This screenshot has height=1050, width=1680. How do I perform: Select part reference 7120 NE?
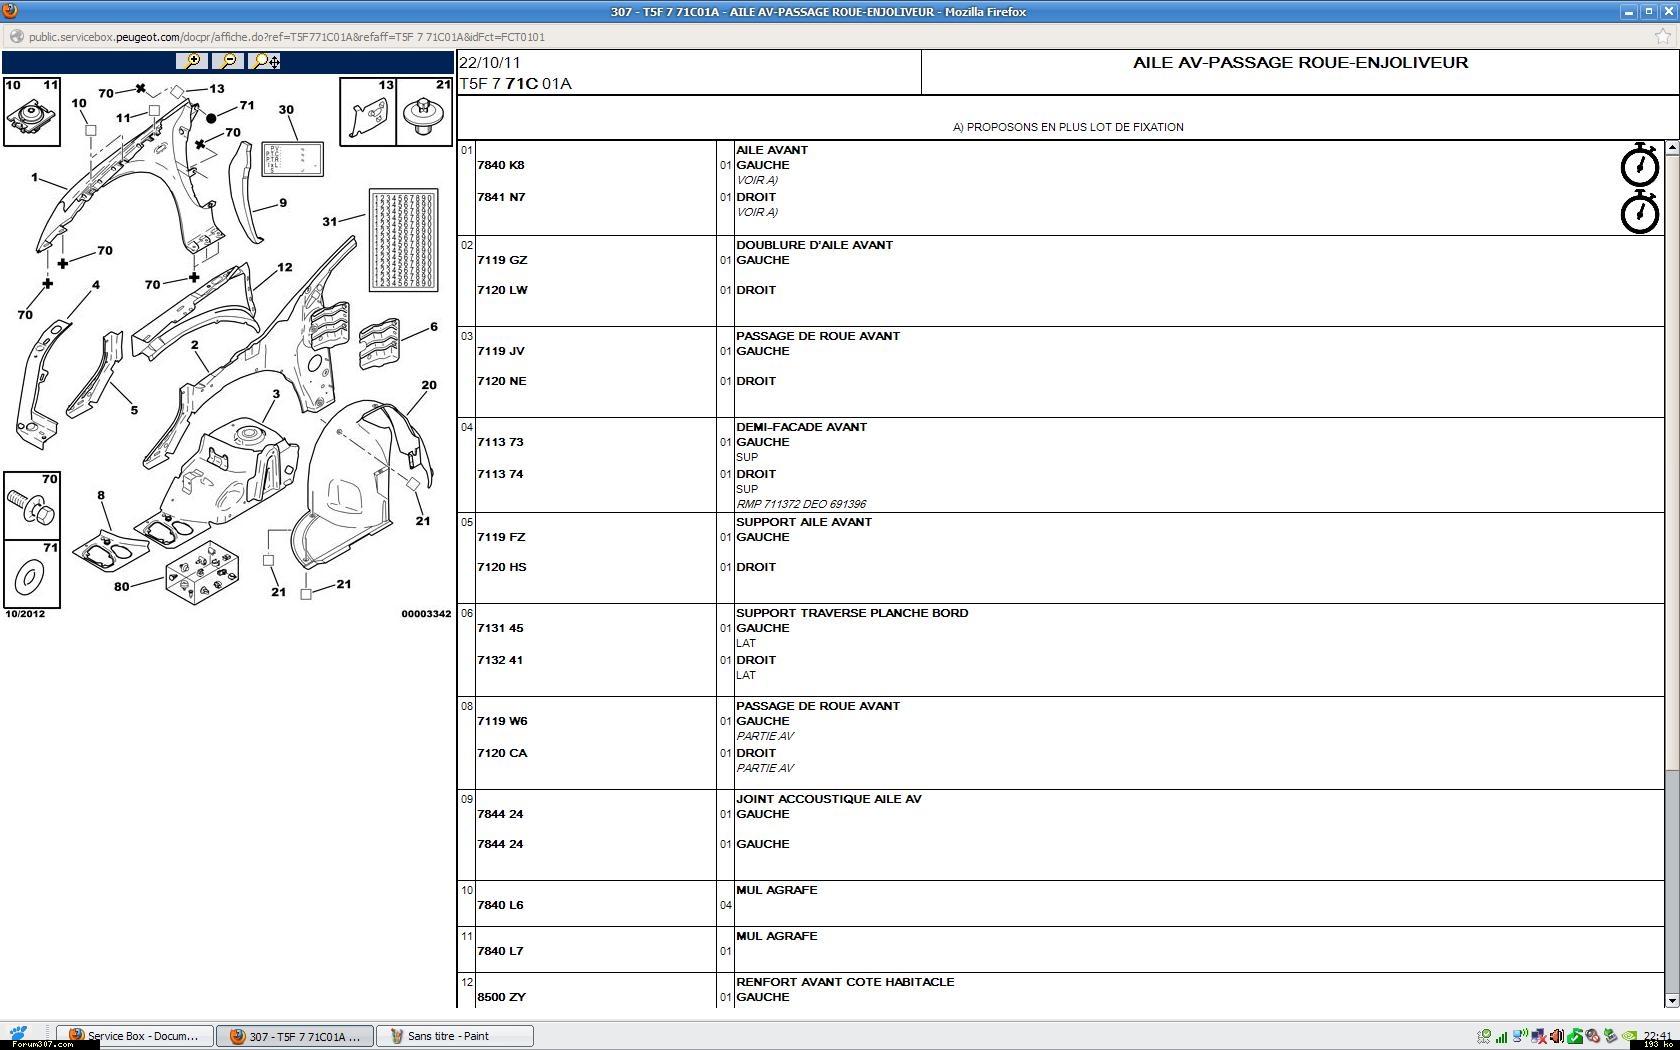[502, 381]
